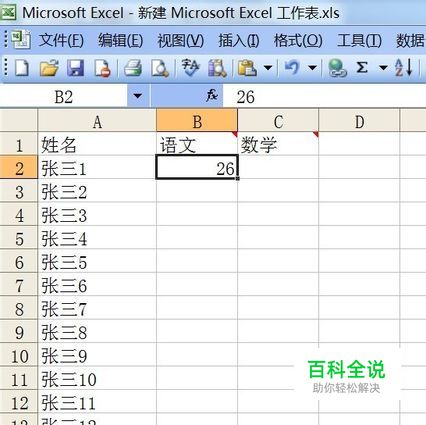Click the AutoSum sigma icon
426x425 pixels.
pos(362,68)
